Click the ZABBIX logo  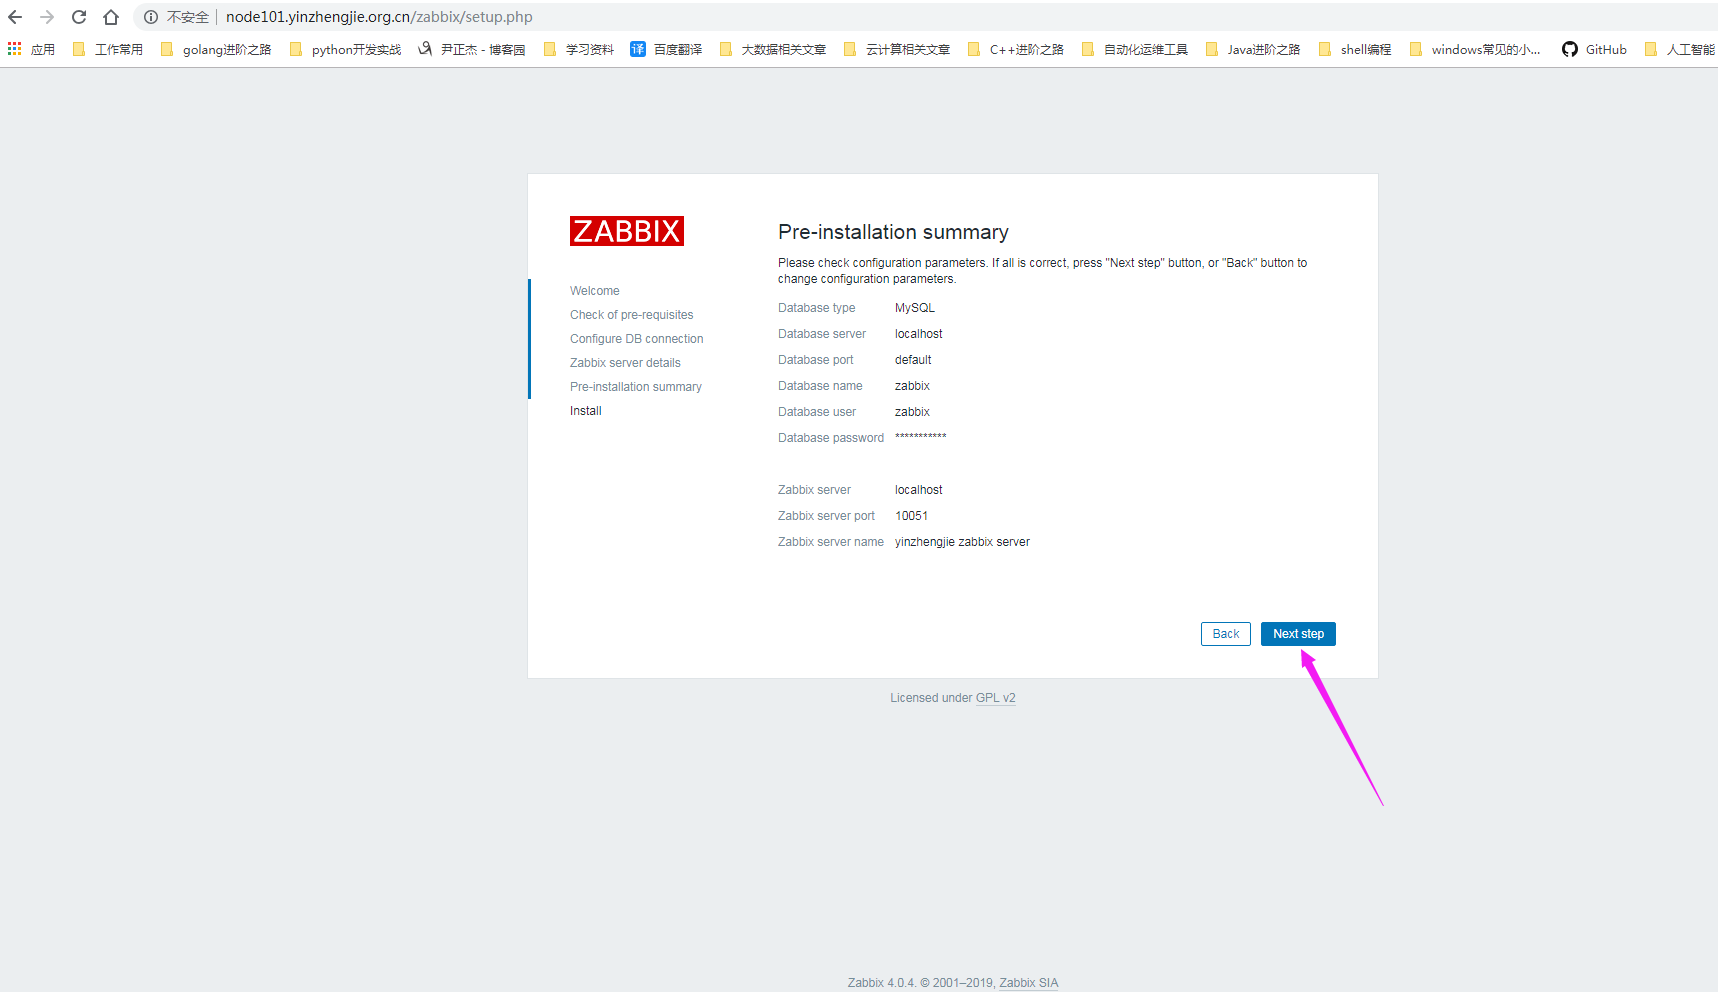[627, 231]
